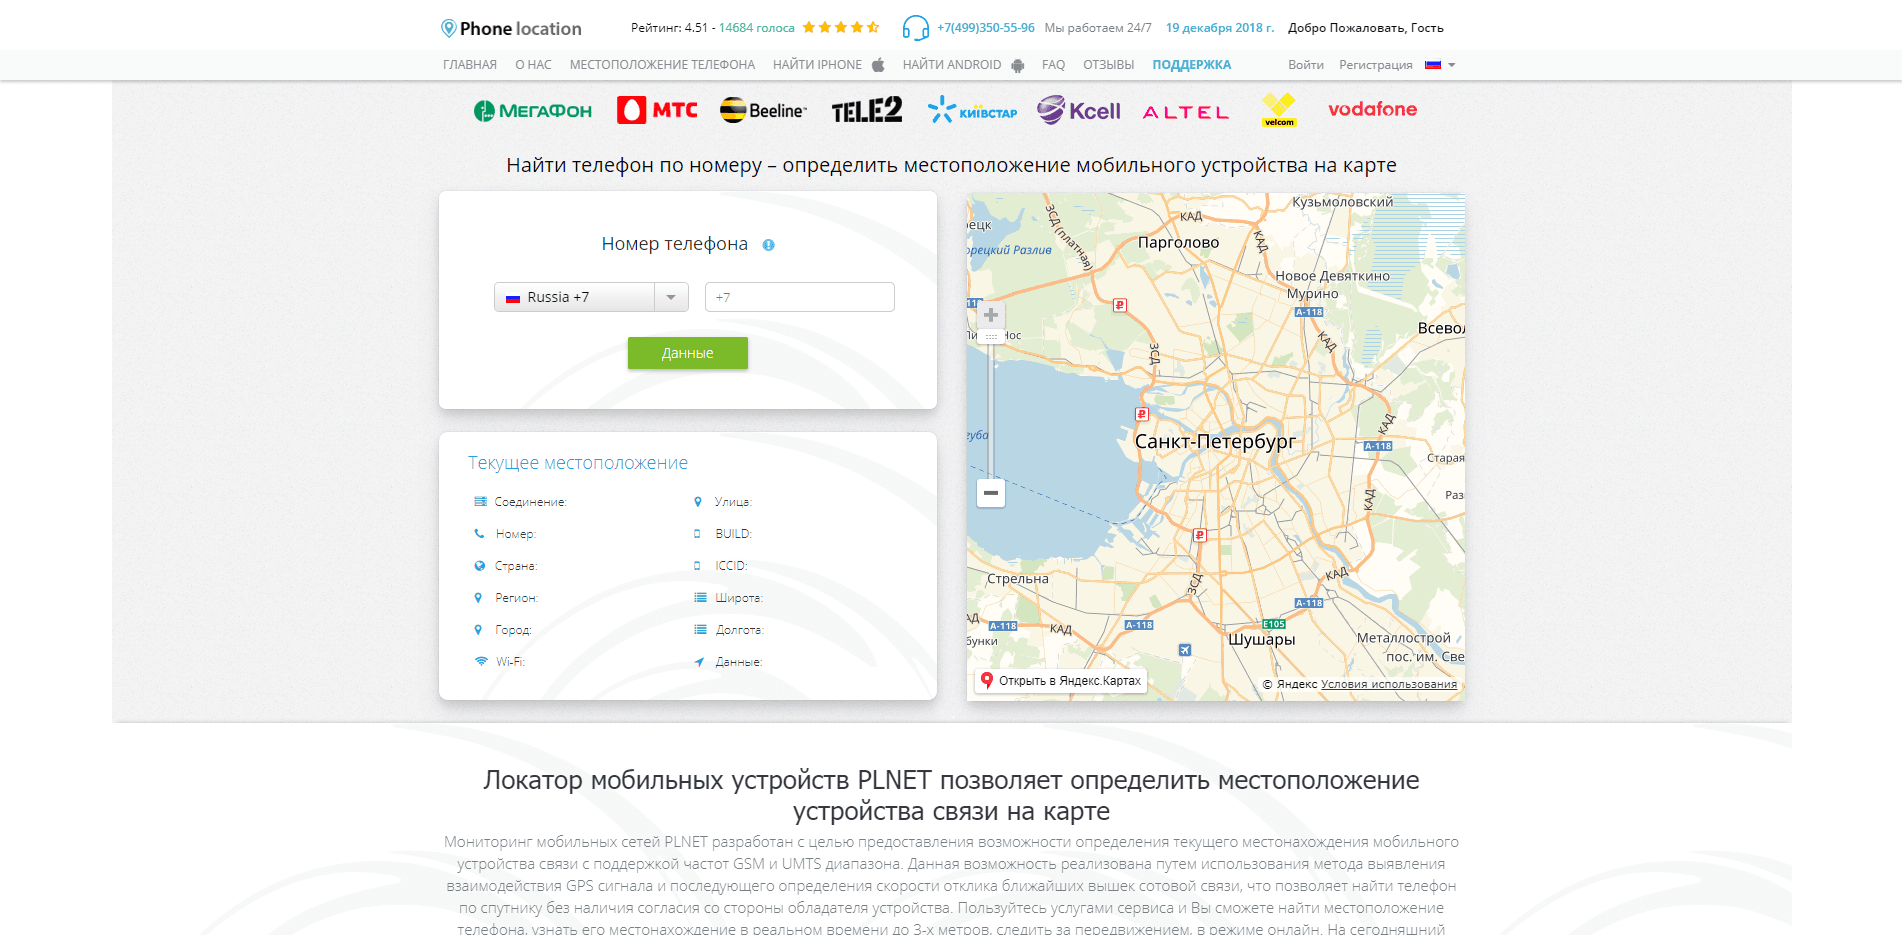The height and width of the screenshot is (935, 1902).
Task: Click the Номер phone handset icon
Action: 480,534
